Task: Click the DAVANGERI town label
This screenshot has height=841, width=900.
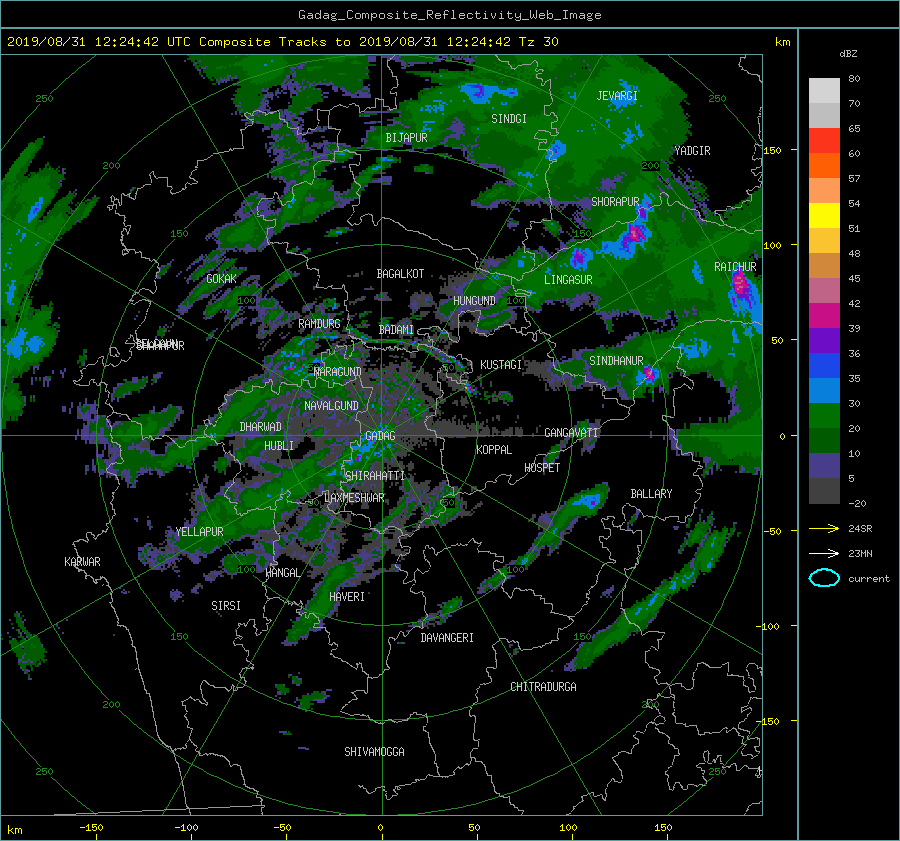Action: (x=447, y=638)
